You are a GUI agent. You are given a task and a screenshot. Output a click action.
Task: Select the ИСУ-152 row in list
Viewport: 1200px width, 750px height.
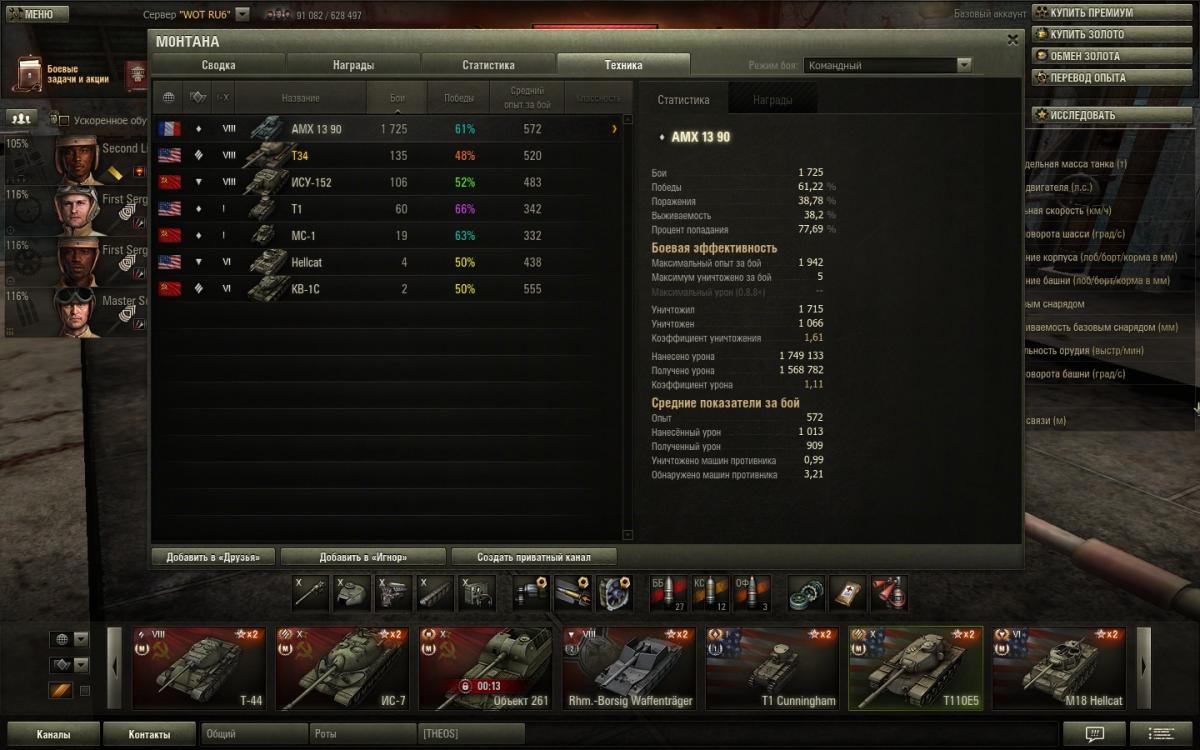[389, 182]
